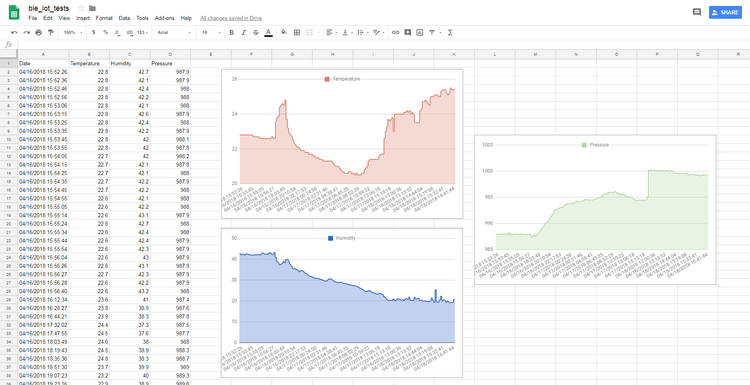Open 'All changes saved in Drive' link
Screen dimensions: 750x385
pos(231,18)
